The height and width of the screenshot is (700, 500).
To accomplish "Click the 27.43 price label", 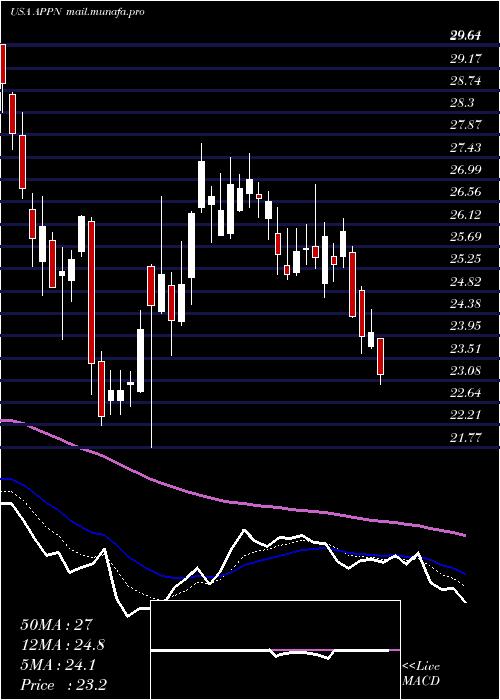I will 465,147.
